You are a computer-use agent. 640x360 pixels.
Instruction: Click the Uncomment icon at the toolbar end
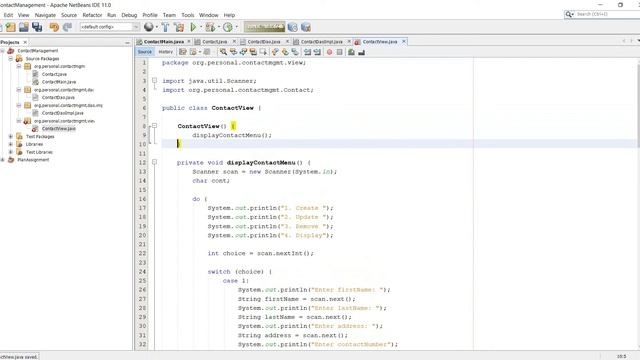pos(361,52)
